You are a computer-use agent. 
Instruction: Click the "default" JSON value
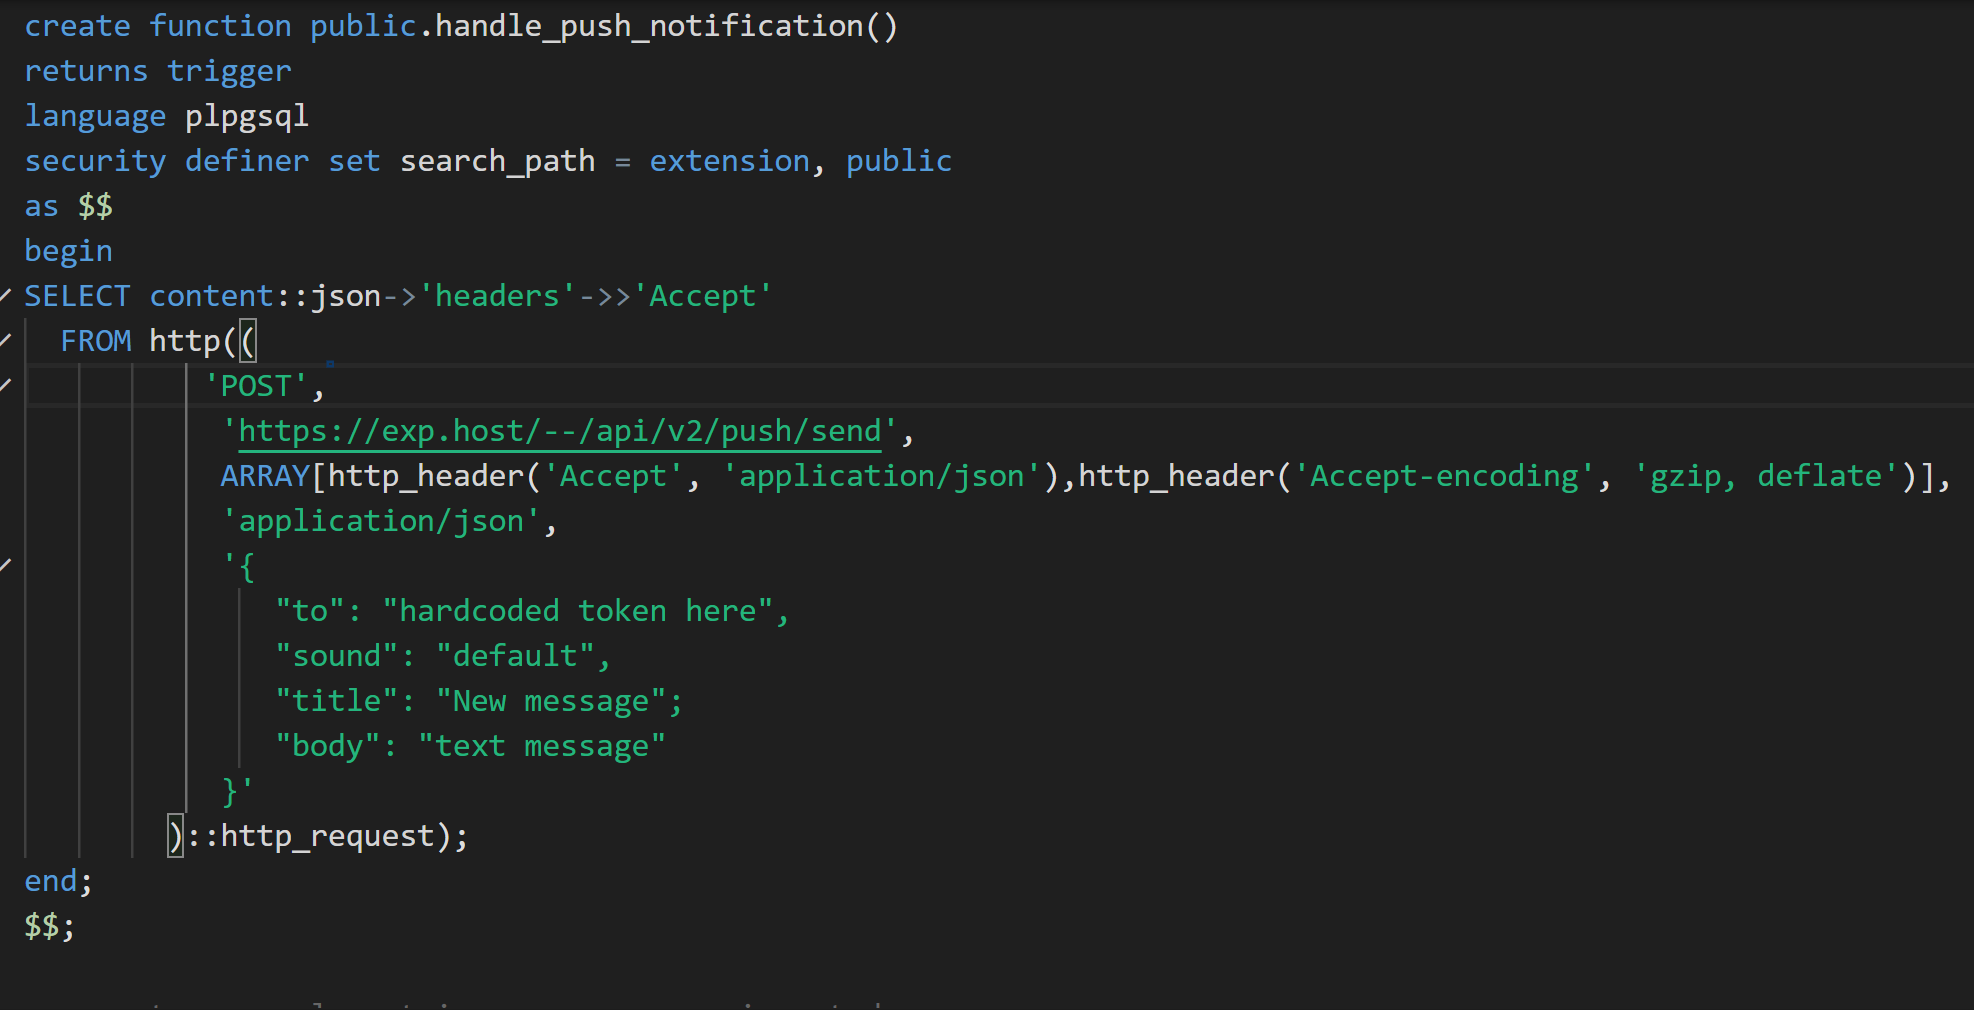pyautogui.click(x=515, y=656)
